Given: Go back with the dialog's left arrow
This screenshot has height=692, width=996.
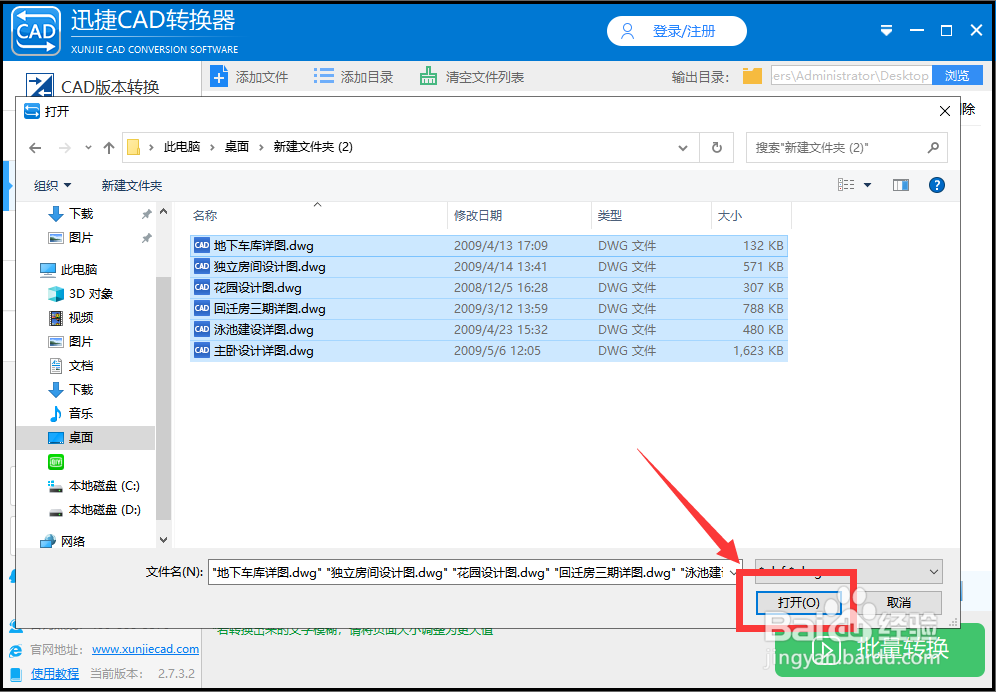Looking at the screenshot, I should coord(35,148).
